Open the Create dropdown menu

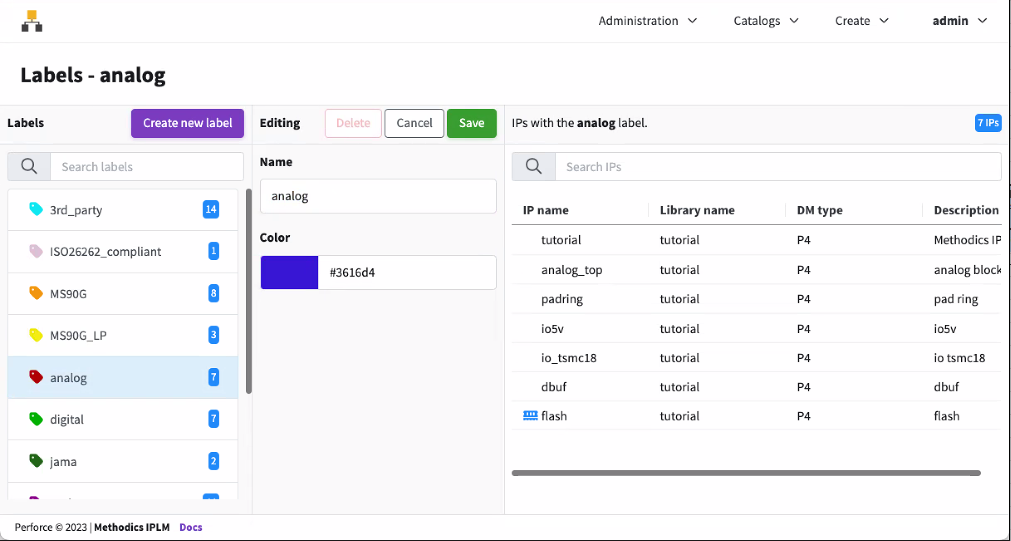pos(862,21)
